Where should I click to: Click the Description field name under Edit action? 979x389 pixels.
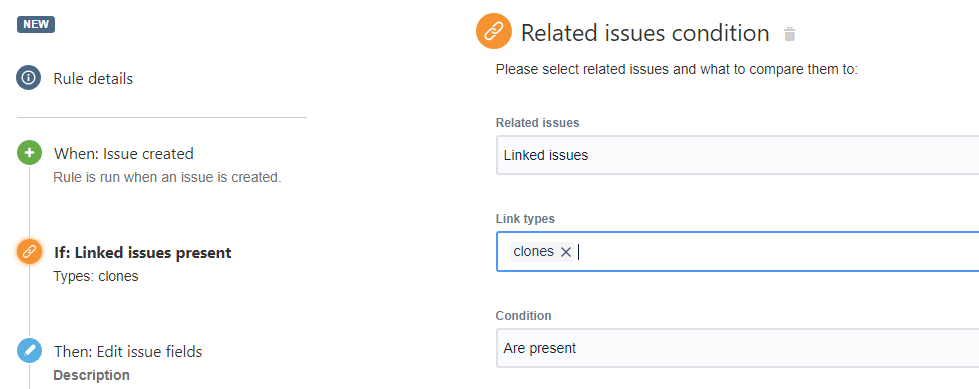92,375
